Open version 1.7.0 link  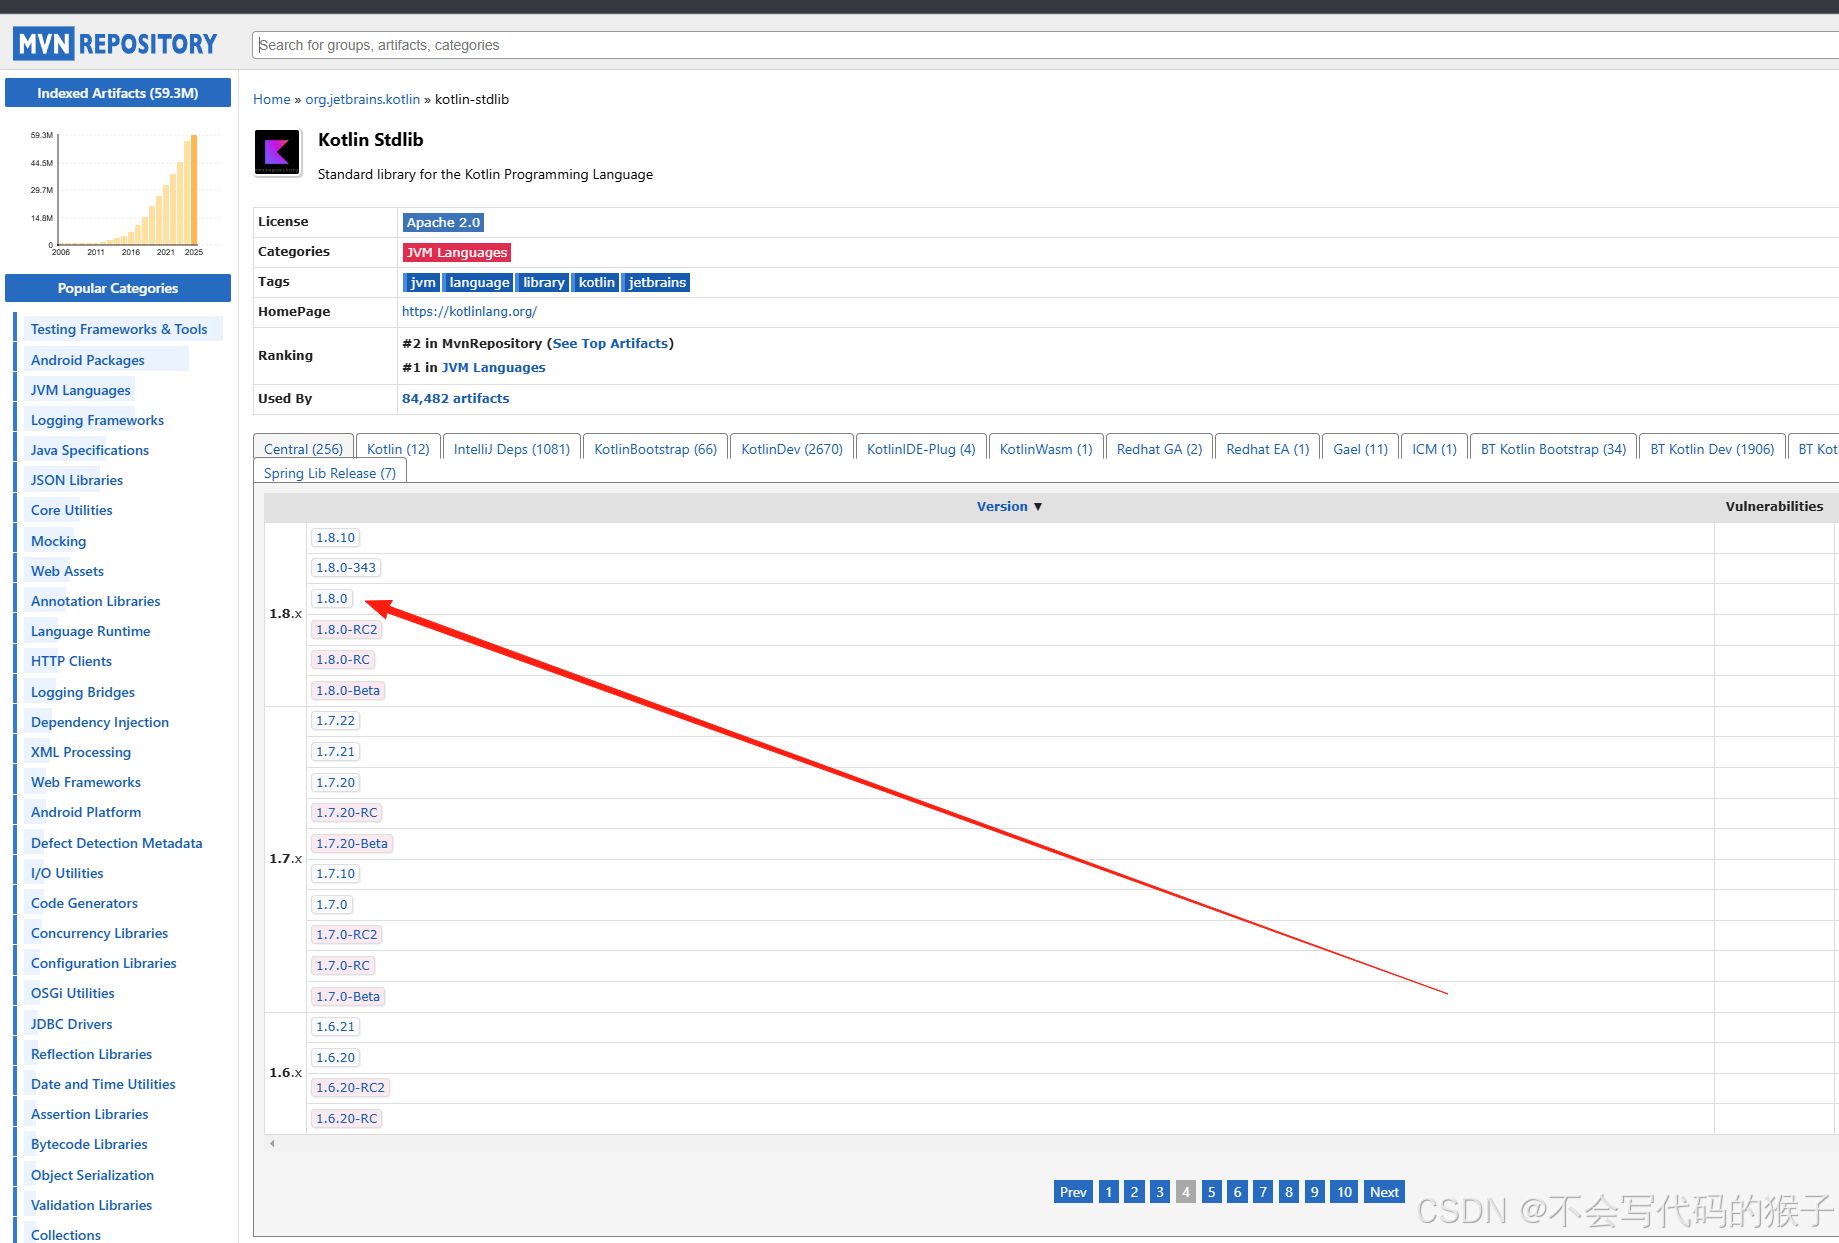[332, 905]
